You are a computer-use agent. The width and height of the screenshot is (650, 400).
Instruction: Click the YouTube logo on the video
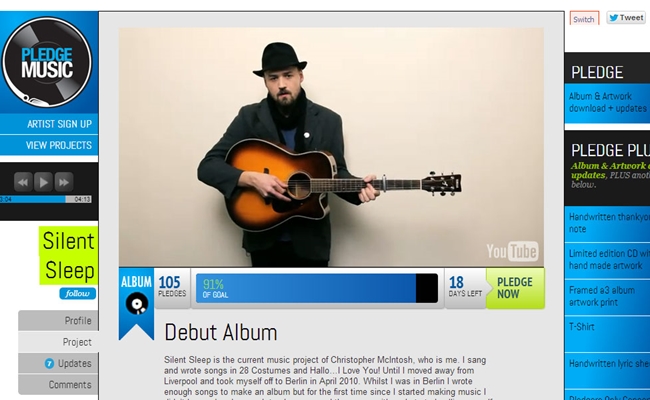(x=512, y=251)
